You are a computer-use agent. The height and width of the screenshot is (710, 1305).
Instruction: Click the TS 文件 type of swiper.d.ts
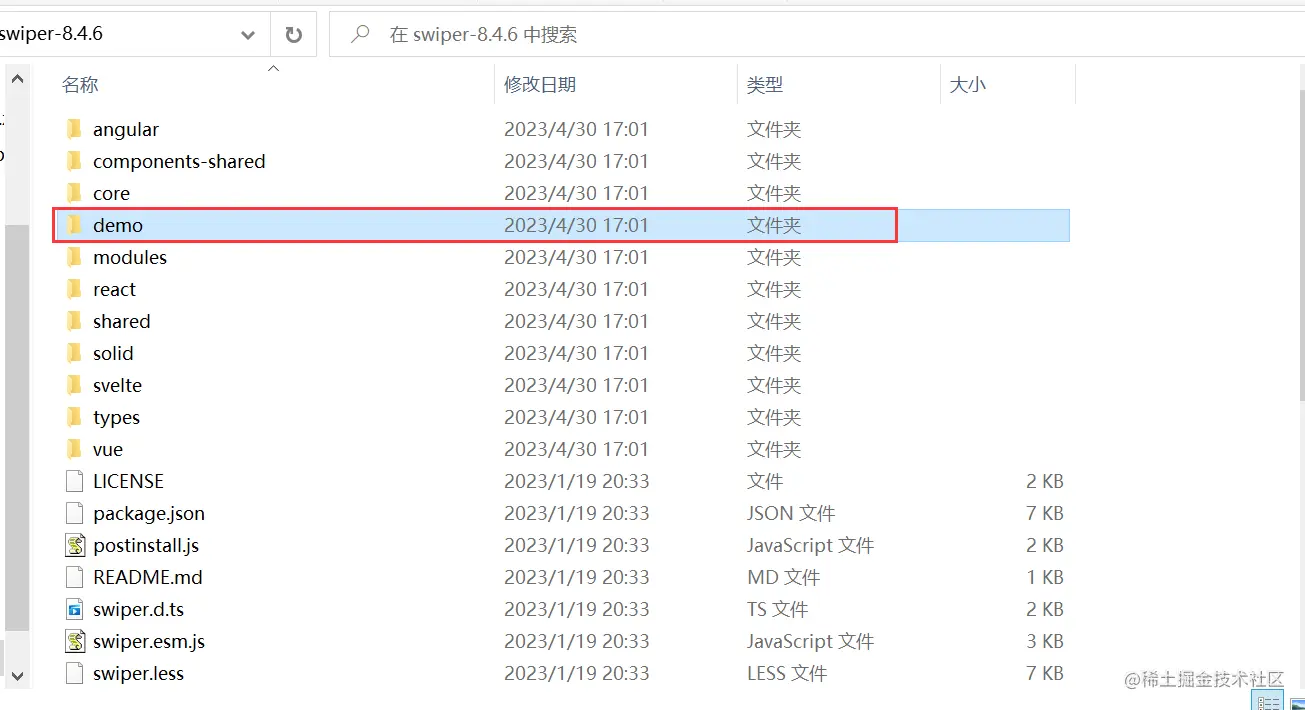tap(777, 610)
